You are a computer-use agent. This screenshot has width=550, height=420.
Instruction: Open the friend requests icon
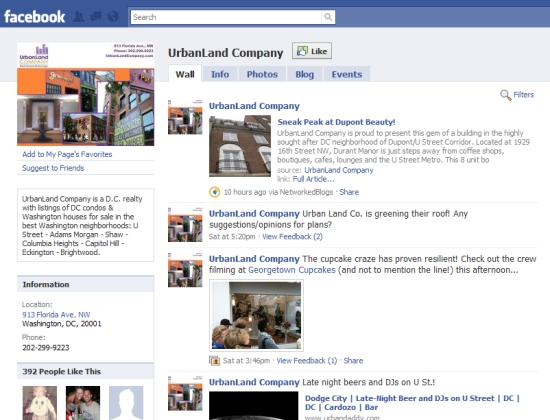pyautogui.click(x=79, y=17)
